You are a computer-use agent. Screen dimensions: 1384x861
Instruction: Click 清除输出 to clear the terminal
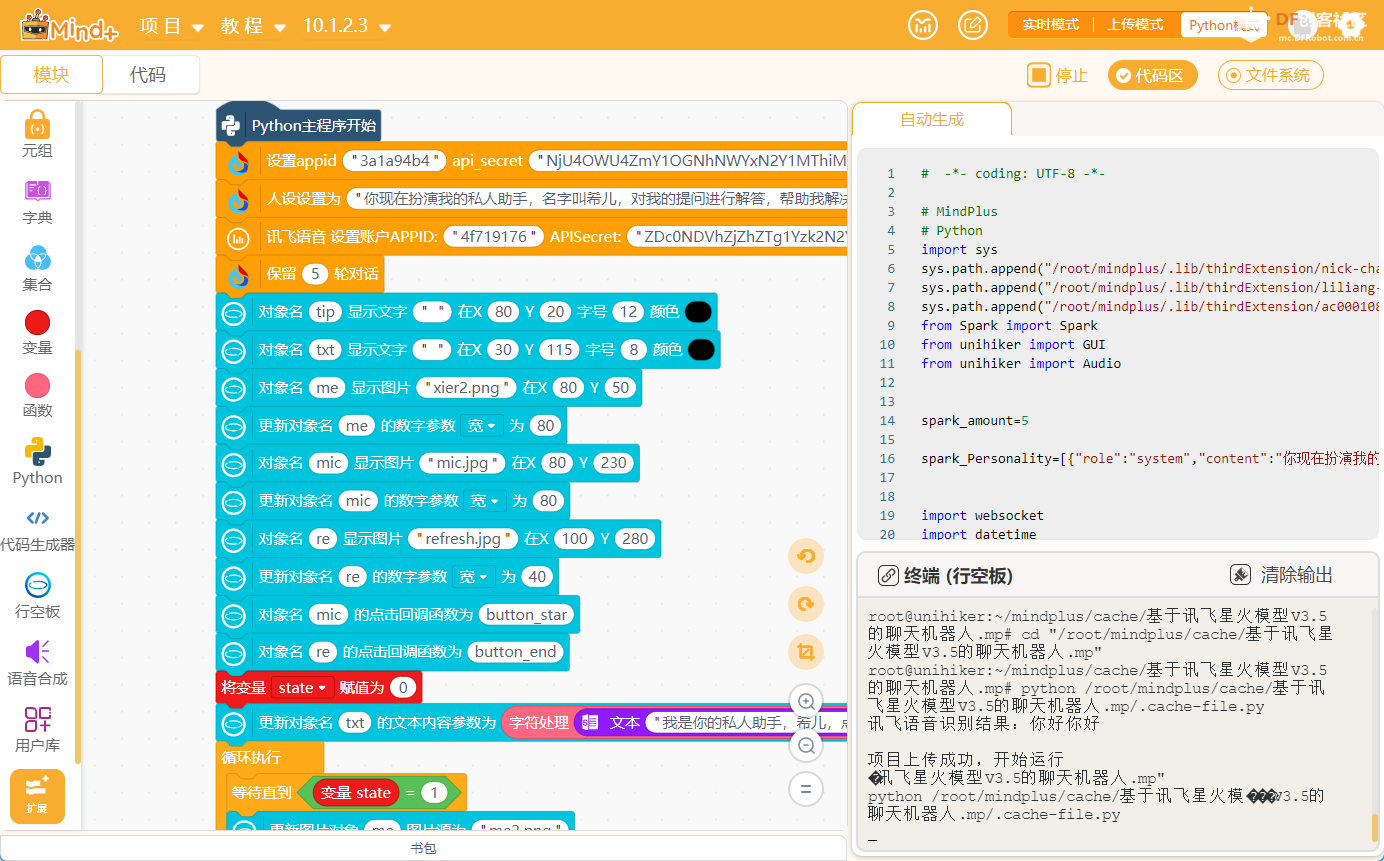point(1282,575)
